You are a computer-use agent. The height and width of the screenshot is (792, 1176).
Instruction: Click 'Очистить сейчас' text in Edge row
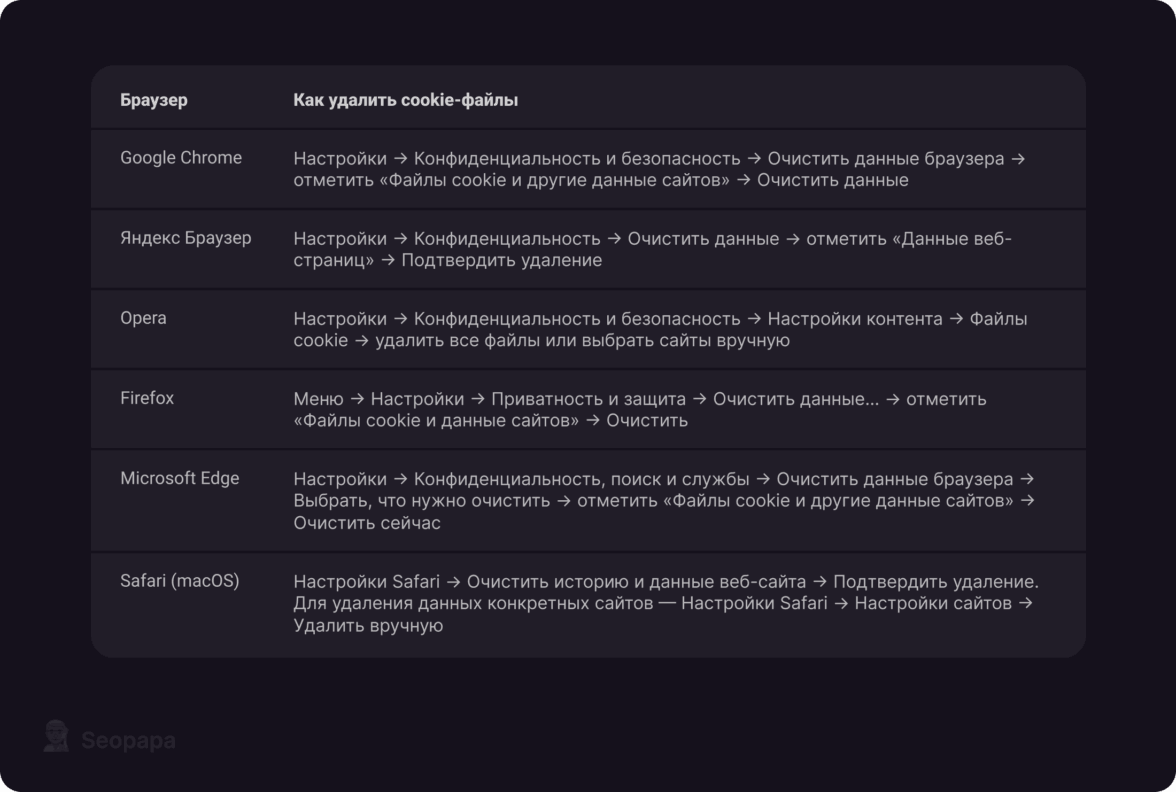click(367, 523)
